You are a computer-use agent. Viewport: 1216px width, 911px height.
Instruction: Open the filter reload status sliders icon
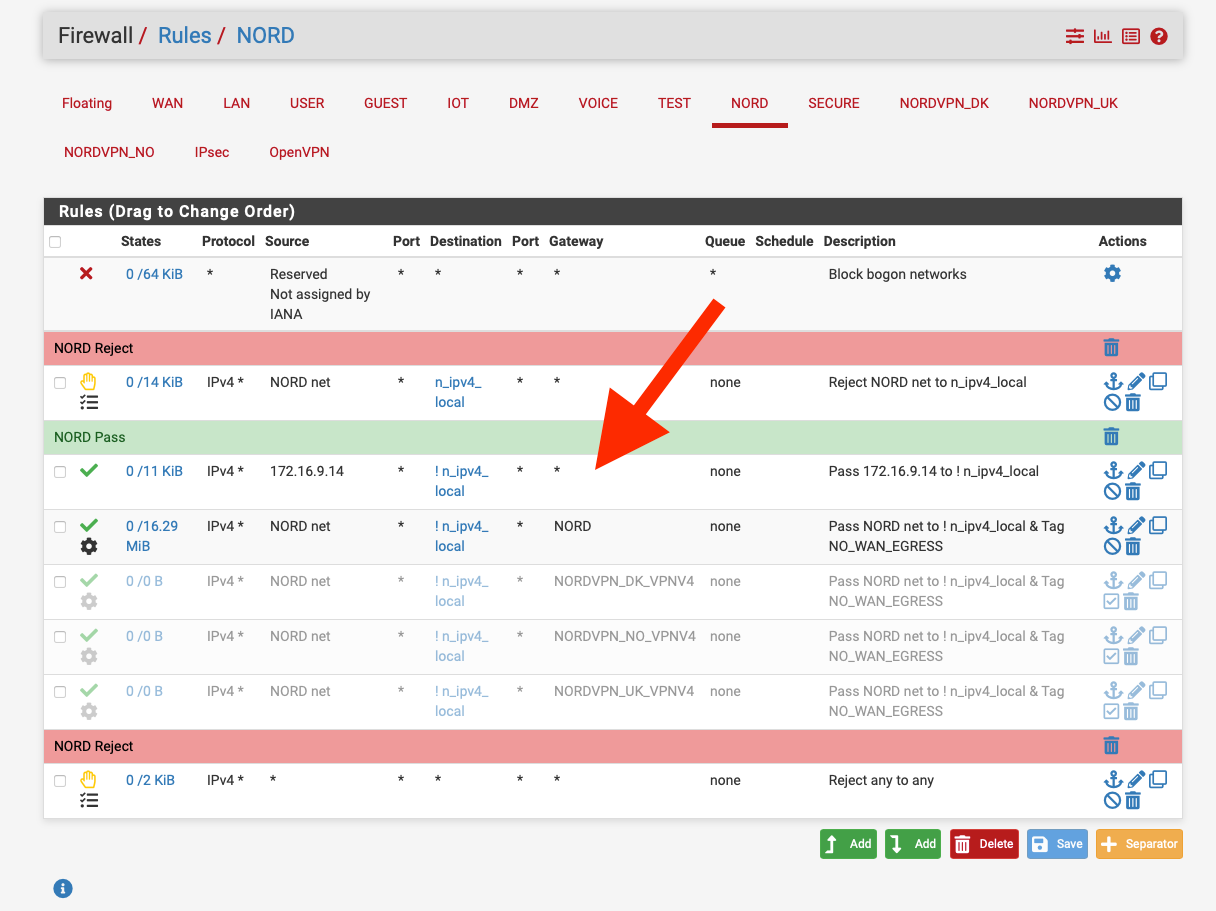click(x=1074, y=36)
